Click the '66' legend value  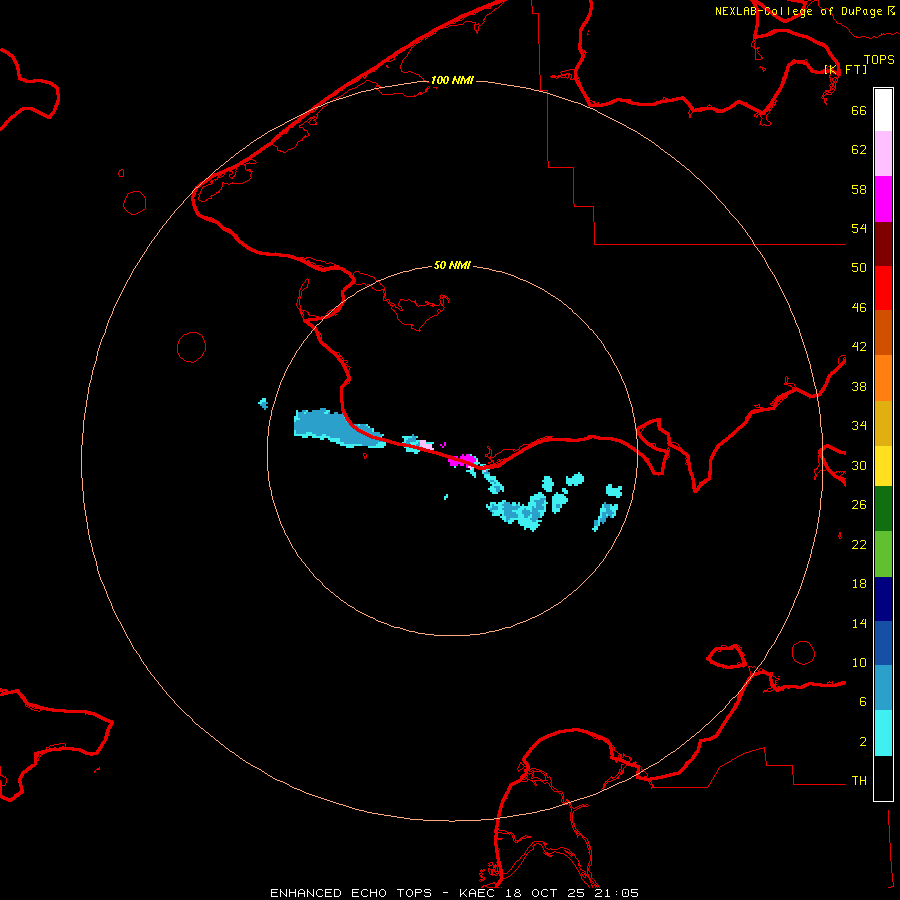click(859, 110)
